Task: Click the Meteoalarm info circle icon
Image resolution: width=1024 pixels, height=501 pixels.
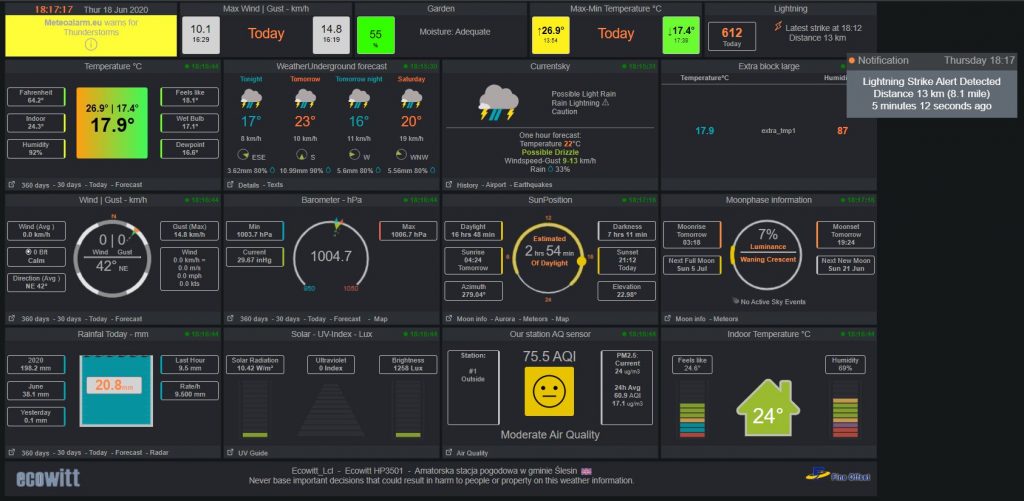Action: click(x=90, y=44)
